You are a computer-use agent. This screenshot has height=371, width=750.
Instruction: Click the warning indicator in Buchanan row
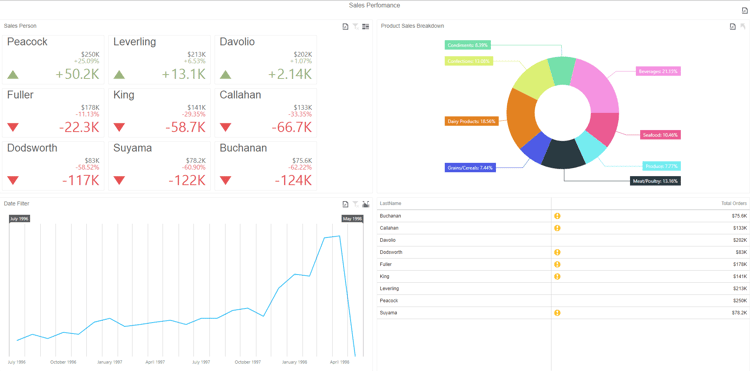click(x=557, y=216)
